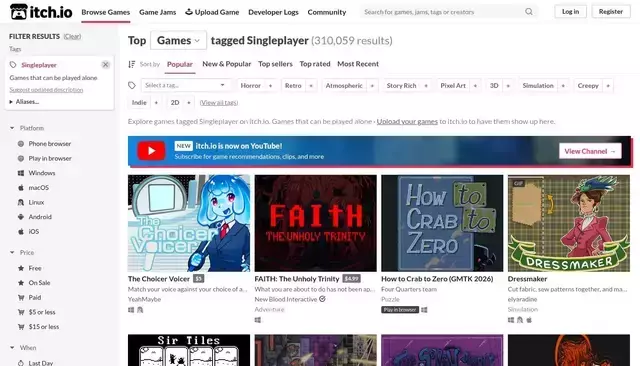Filter by Play in browser
The width and height of the screenshot is (640, 366).
pos(50,158)
